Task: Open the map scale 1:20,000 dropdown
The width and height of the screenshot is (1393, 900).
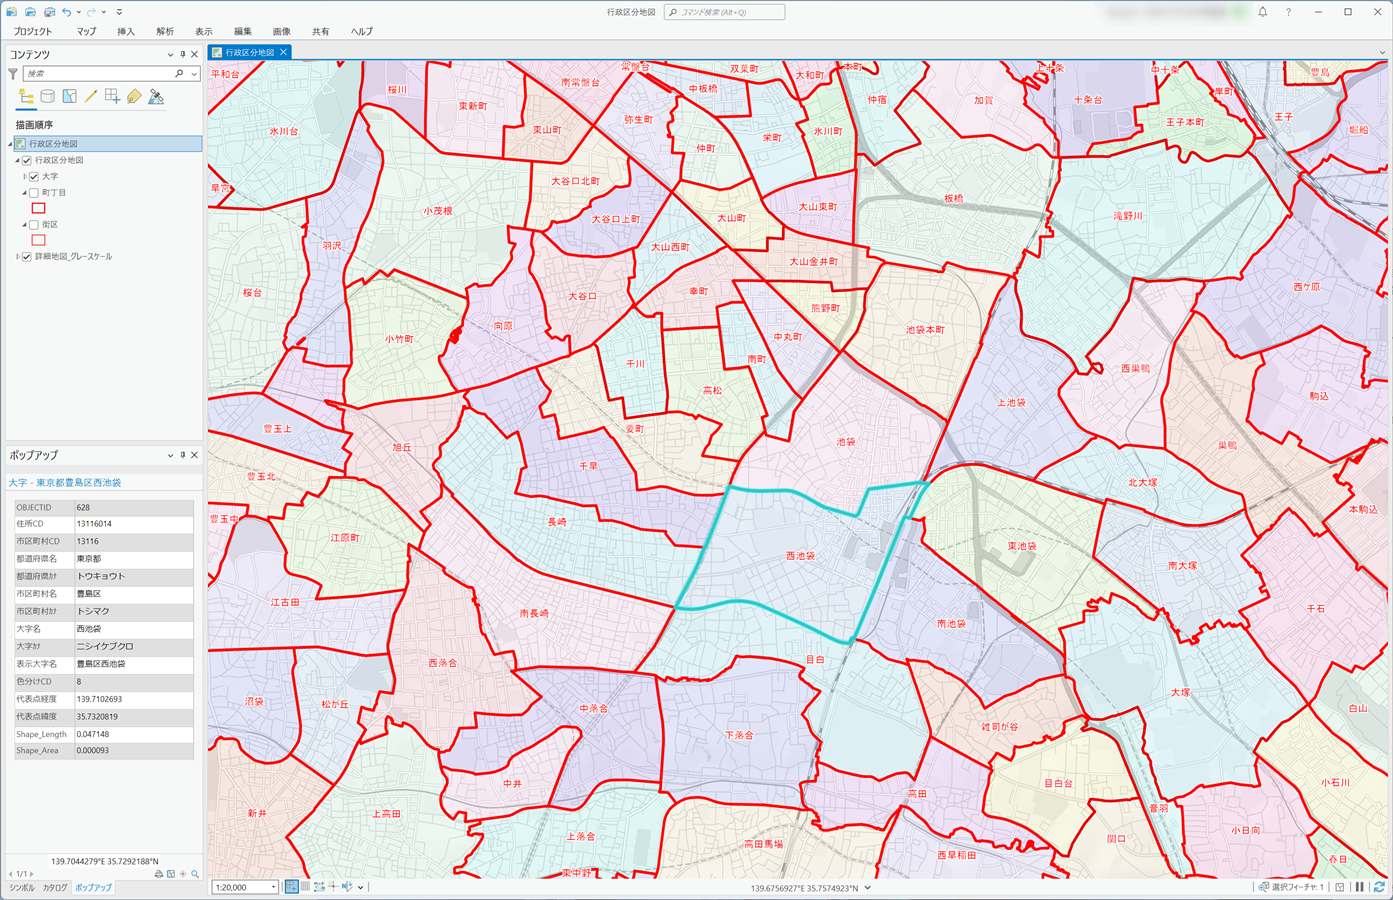Action: (x=273, y=887)
